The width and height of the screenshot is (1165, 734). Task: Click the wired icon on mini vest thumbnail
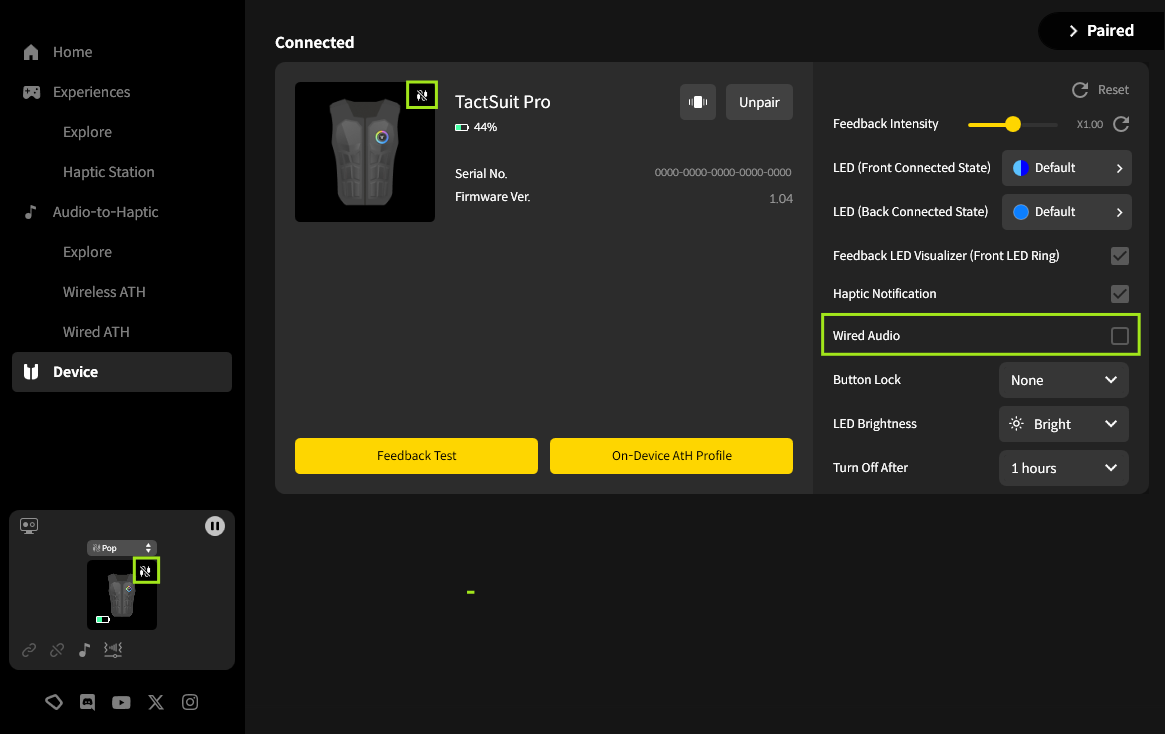[x=146, y=571]
